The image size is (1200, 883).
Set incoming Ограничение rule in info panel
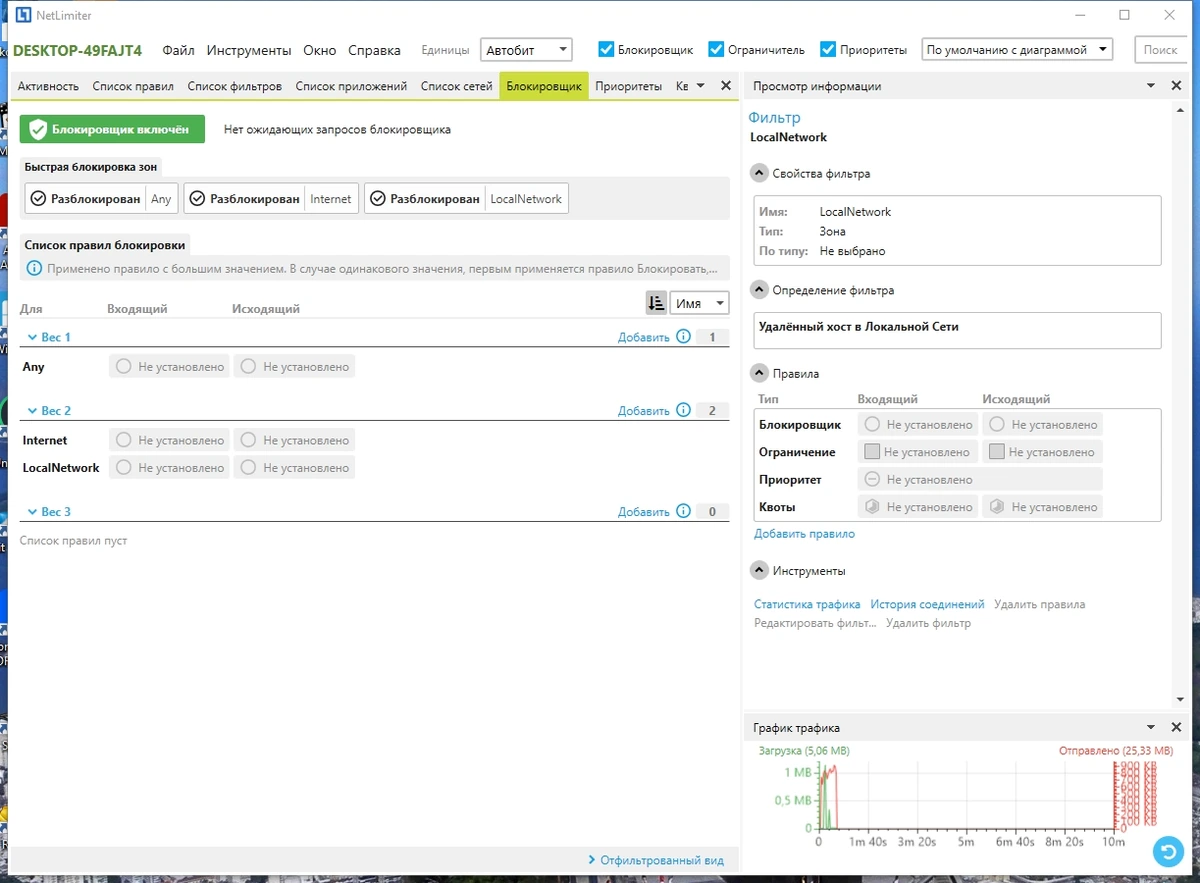pos(918,452)
